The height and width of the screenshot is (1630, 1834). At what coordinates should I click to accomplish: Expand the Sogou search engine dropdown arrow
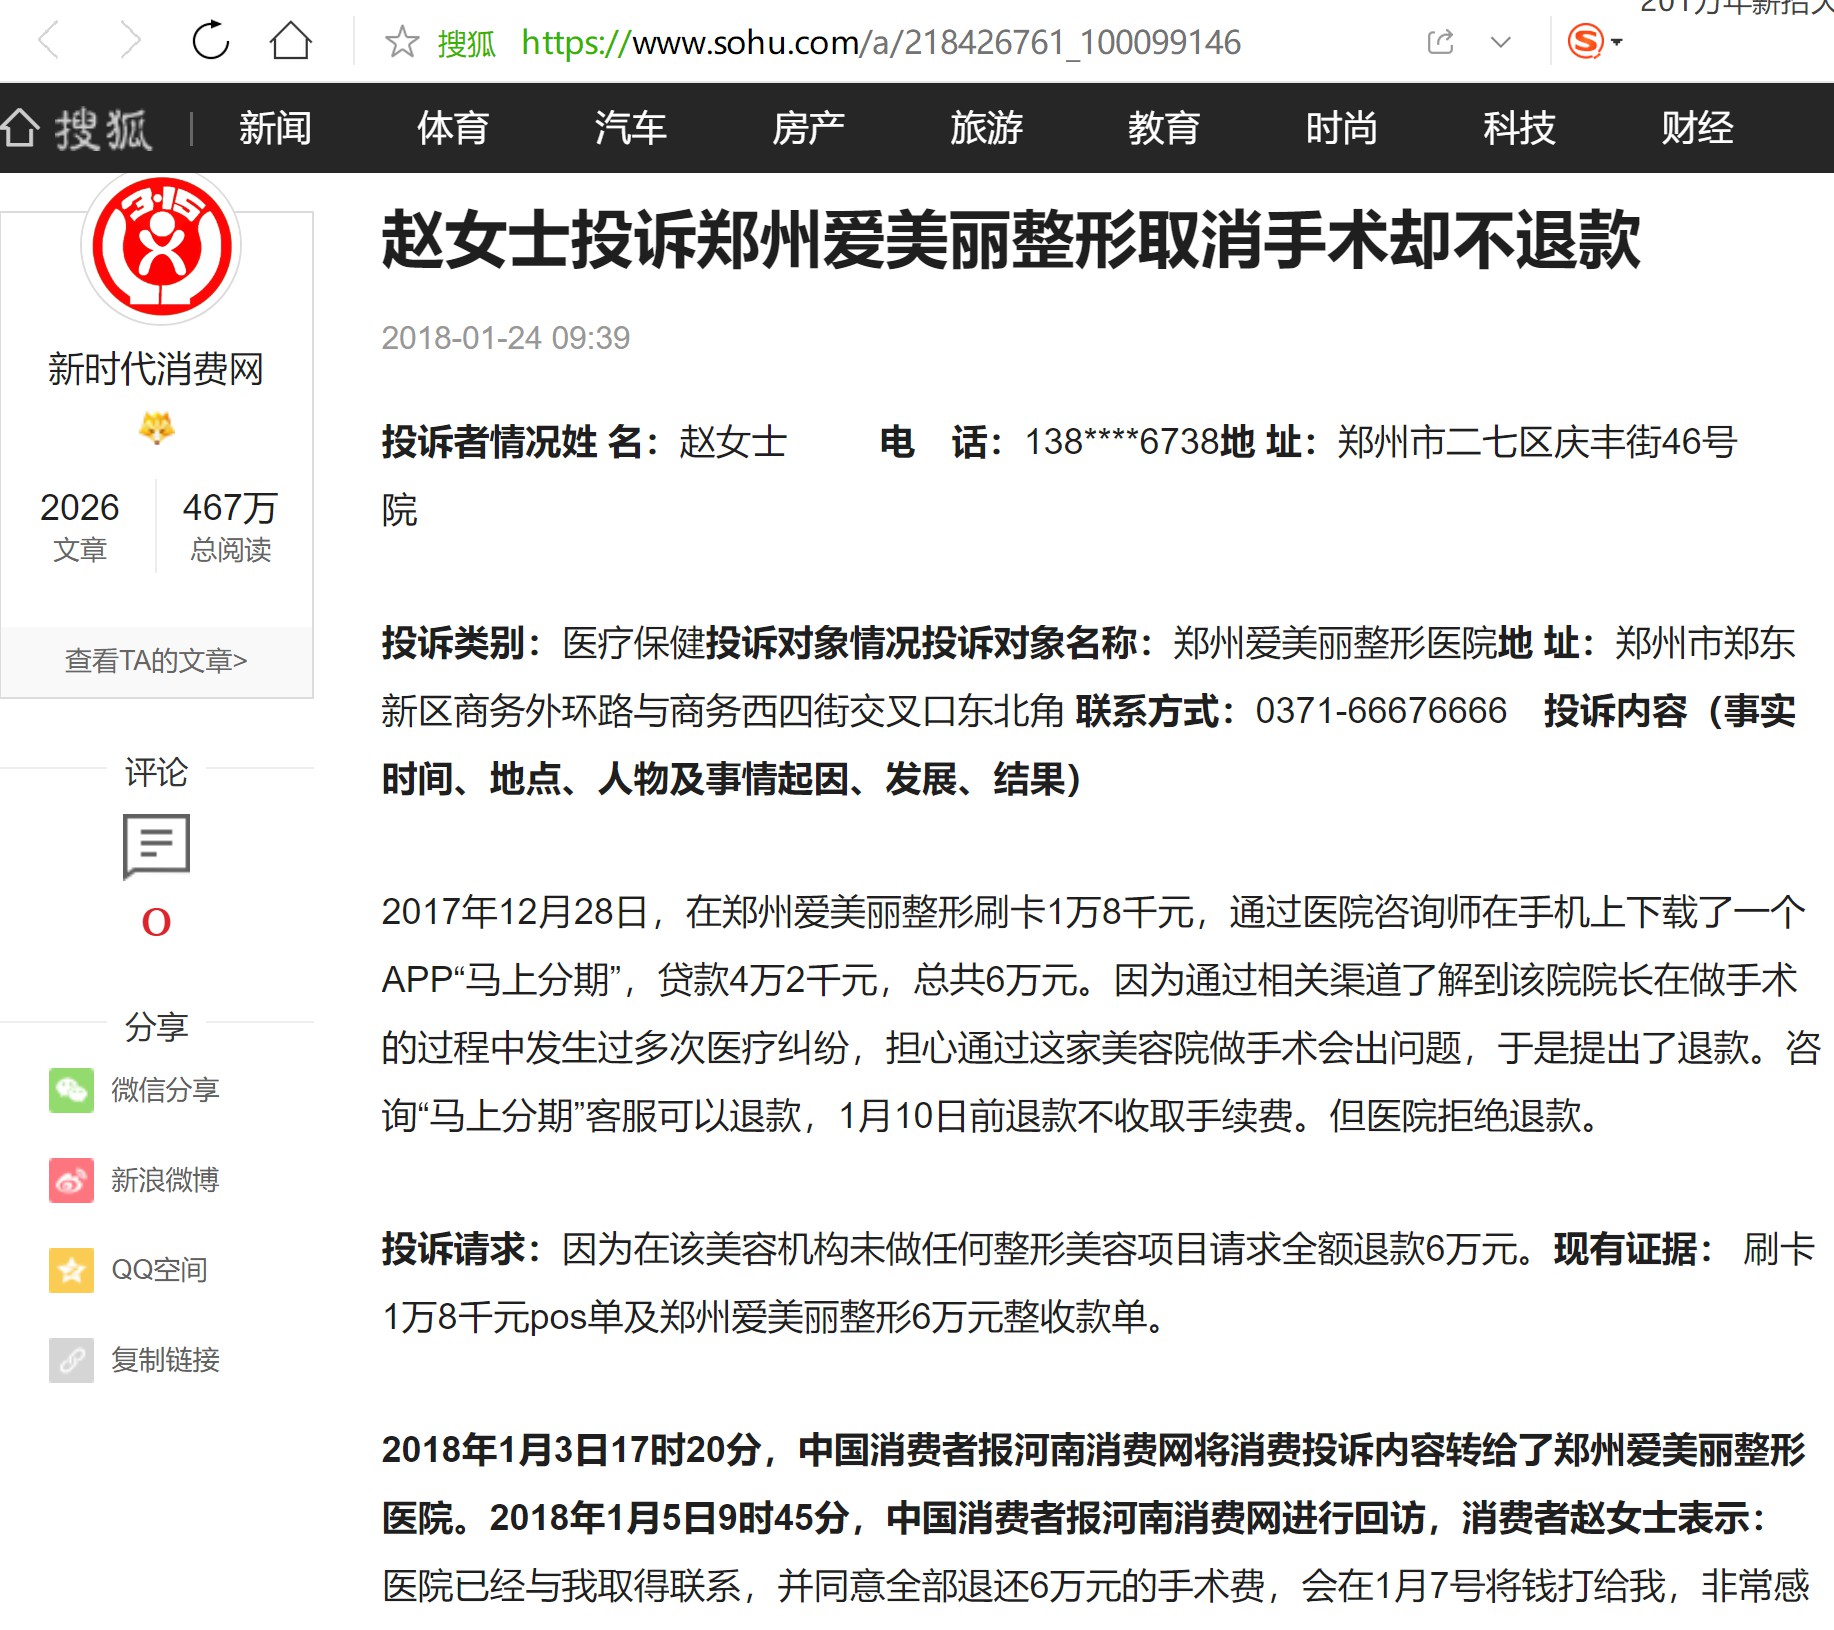pyautogui.click(x=1617, y=42)
